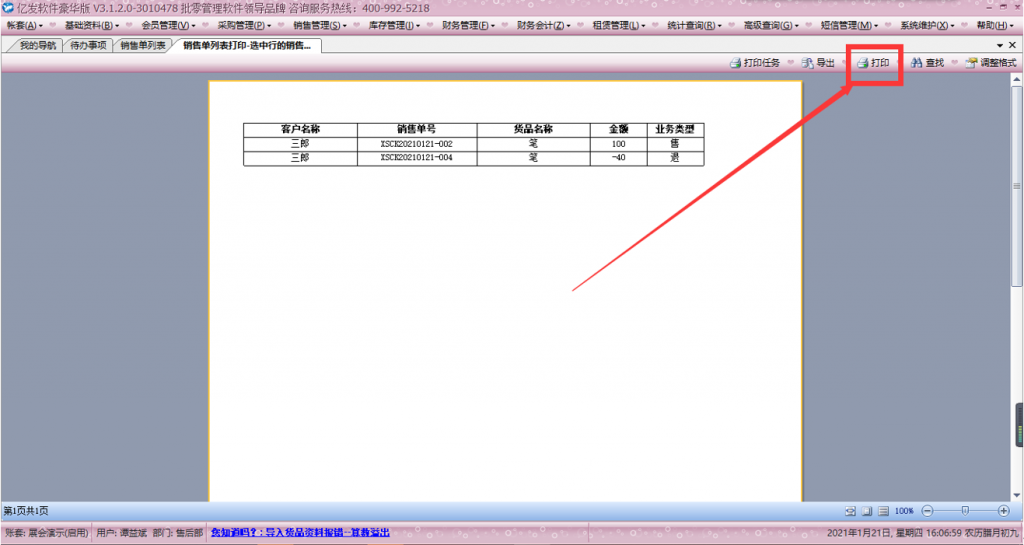Screen dimensions: 1024x545
Task: Click the 退 business type cell
Action: tap(675, 158)
